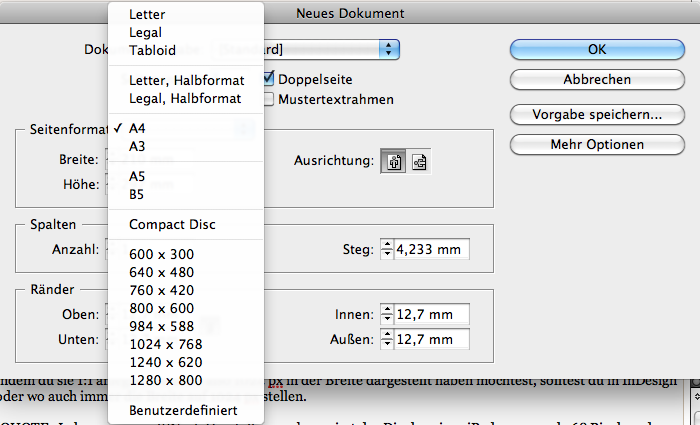The height and width of the screenshot is (425, 700).
Task: Click the Innen stepper arrows
Action: point(387,314)
